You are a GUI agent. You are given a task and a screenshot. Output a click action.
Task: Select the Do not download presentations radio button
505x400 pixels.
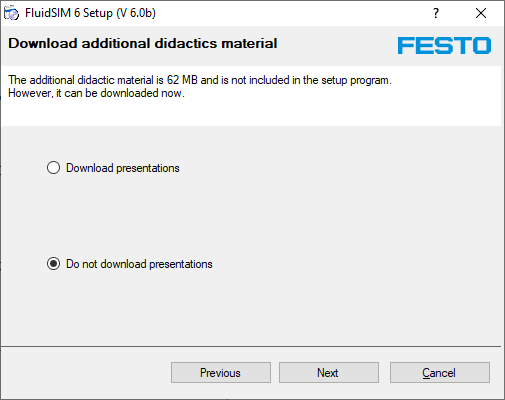(53, 264)
